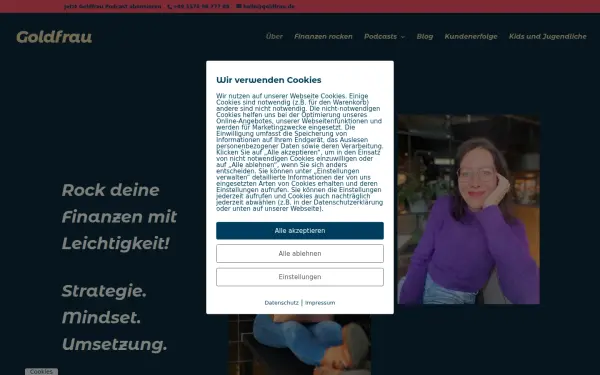600x375 pixels.
Task: Open the Über menu item
Action: (x=274, y=36)
